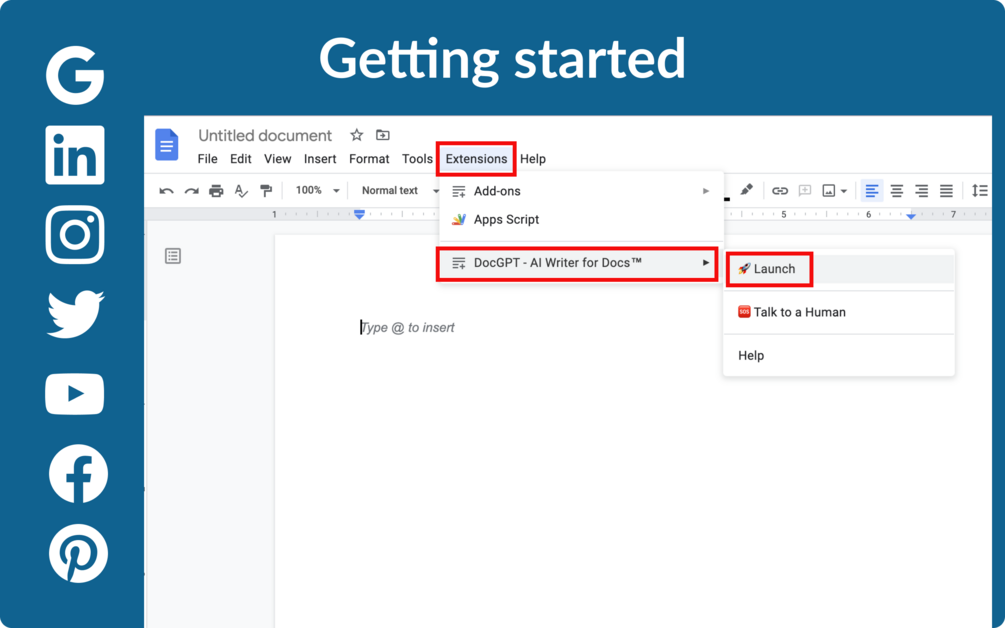1005x628 pixels.
Task: Open the Tools menu
Action: click(417, 159)
